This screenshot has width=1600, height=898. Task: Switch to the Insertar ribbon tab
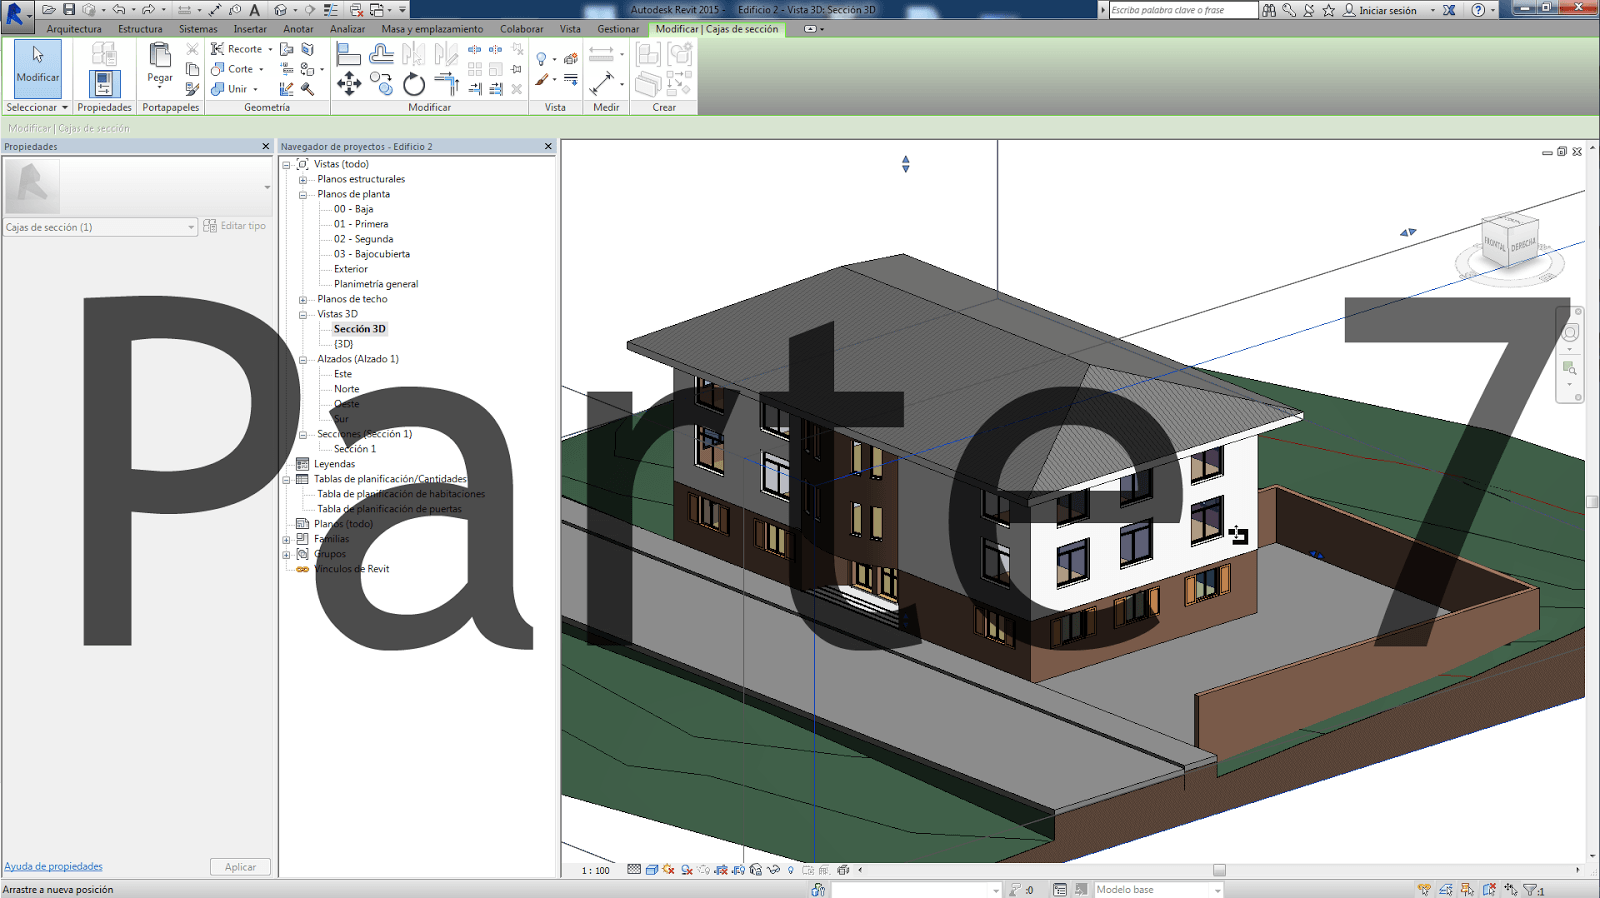point(250,29)
